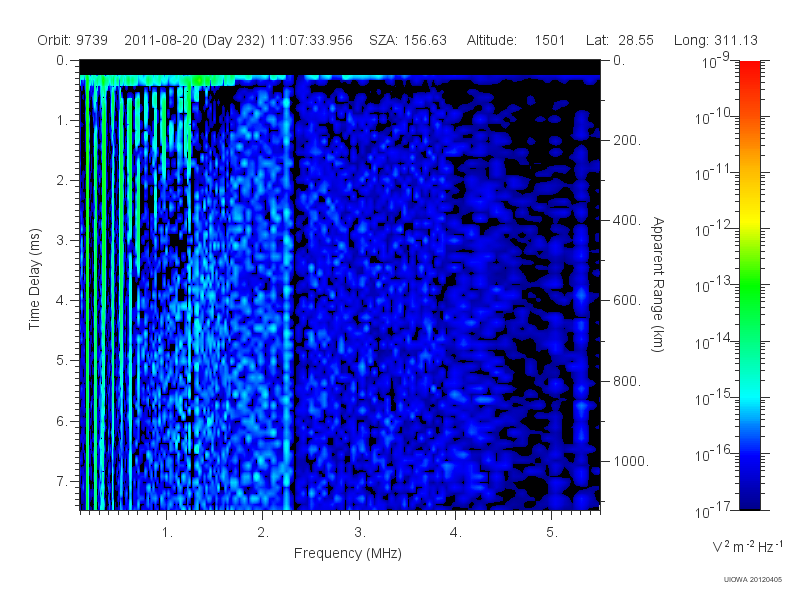The image size is (800, 600).
Task: Click the colorbar tick label '10⁻¹⁴'
Action: point(714,341)
